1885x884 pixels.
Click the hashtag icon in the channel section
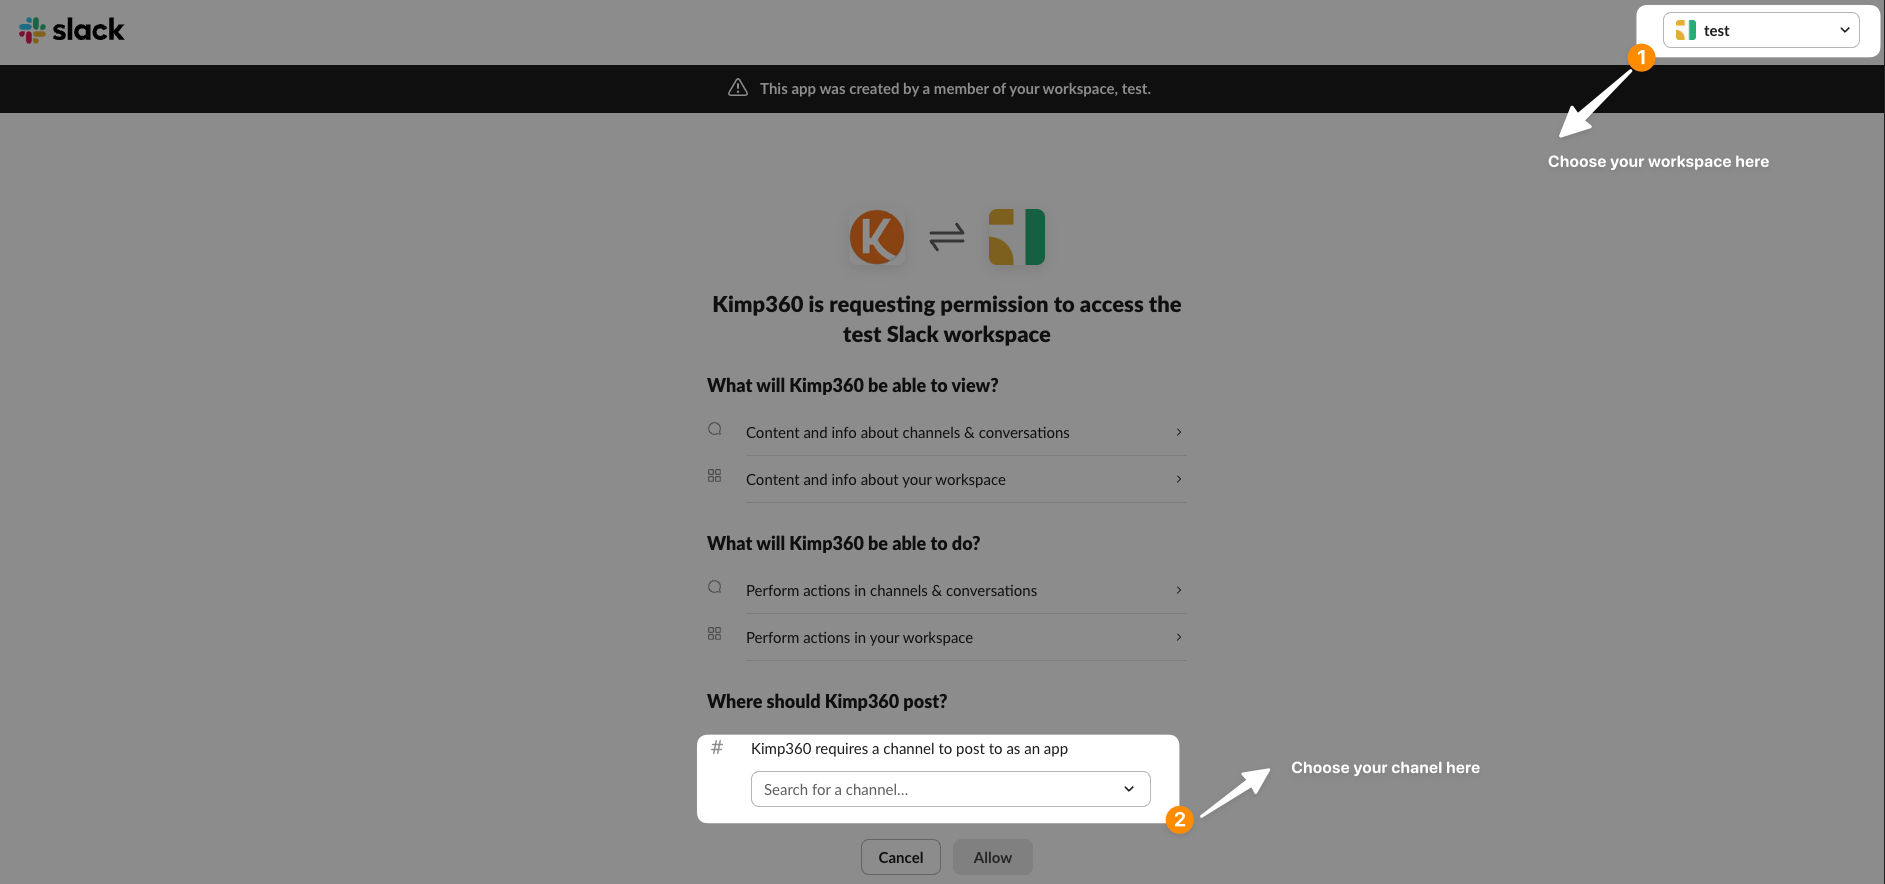pyautogui.click(x=716, y=747)
